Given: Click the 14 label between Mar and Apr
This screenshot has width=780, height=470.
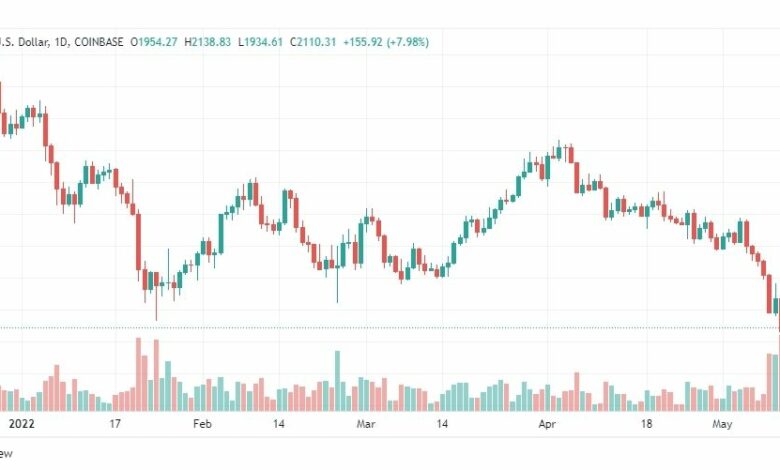Looking at the screenshot, I should (442, 424).
